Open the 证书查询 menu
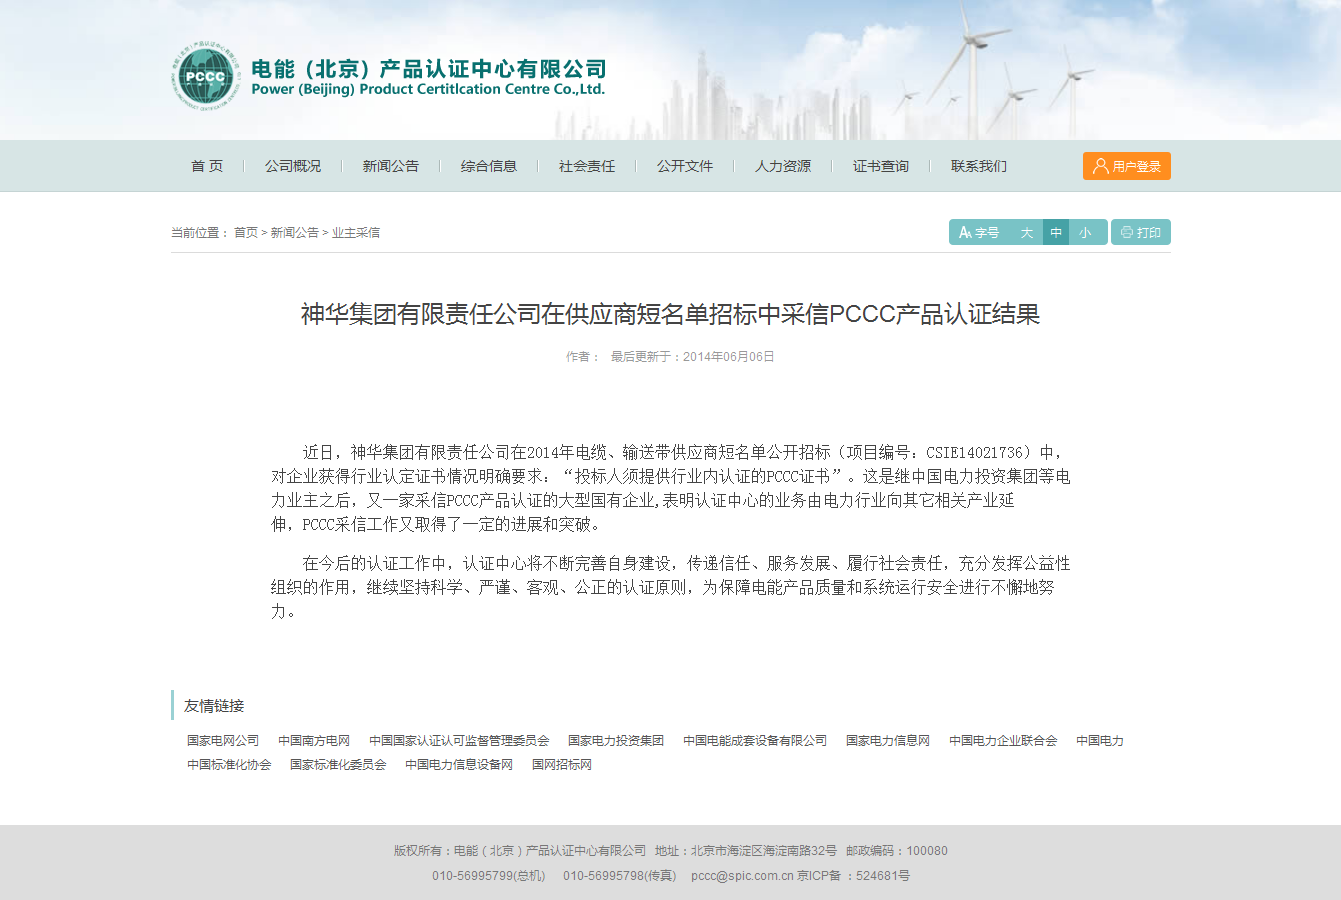 point(881,166)
